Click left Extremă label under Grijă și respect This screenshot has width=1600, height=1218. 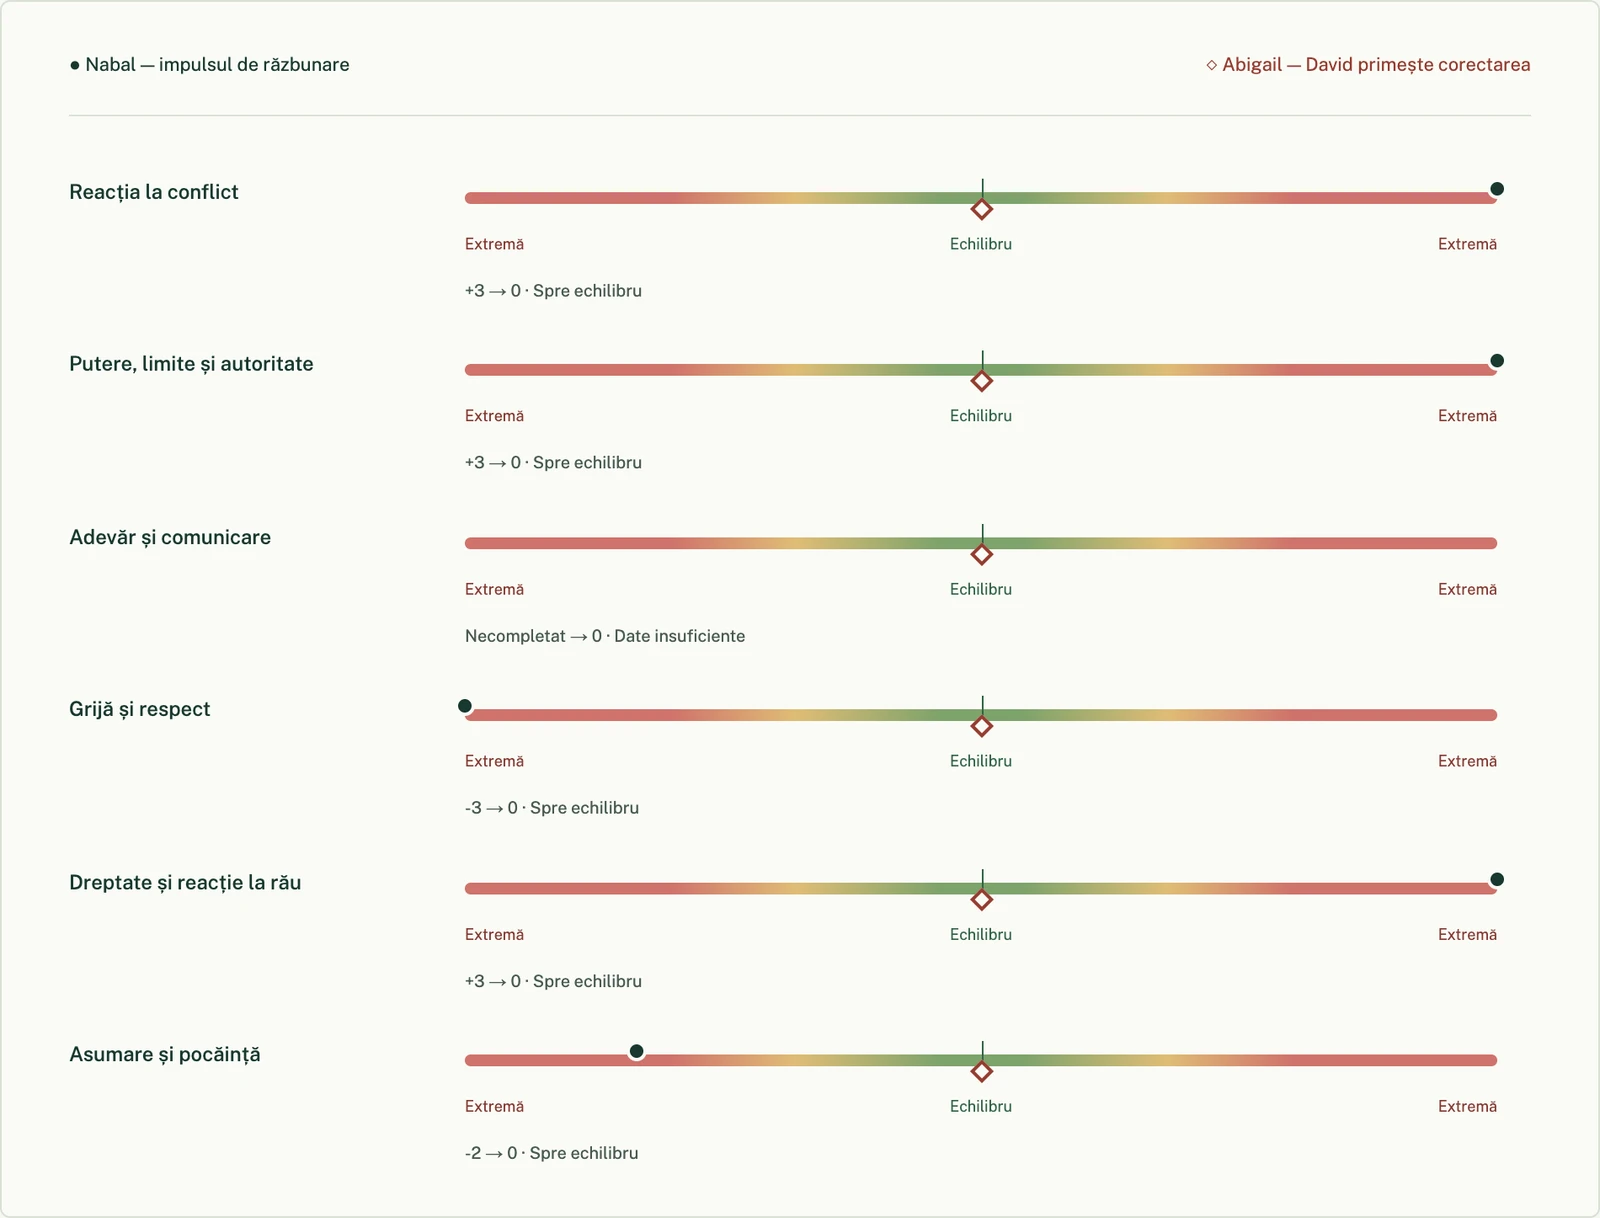click(494, 761)
